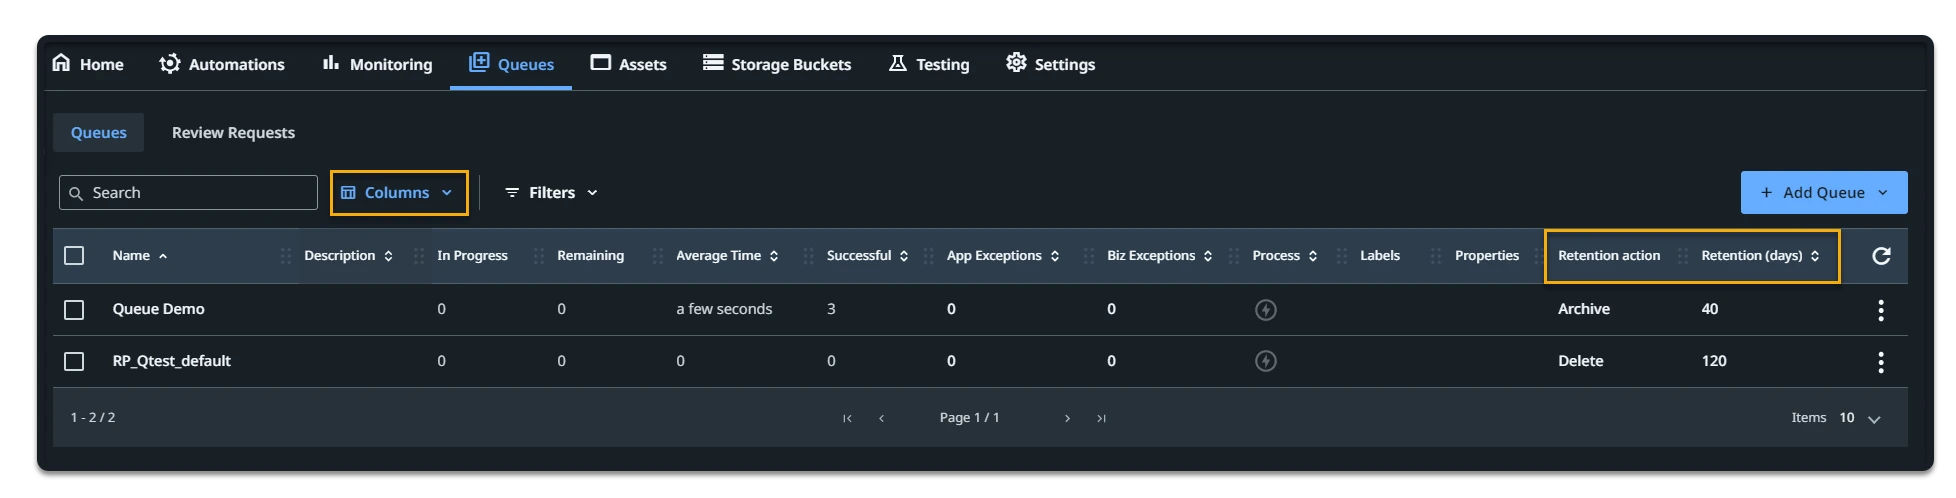Switch to the Review Requests sub-tab
This screenshot has width=1956, height=498.
(x=233, y=133)
